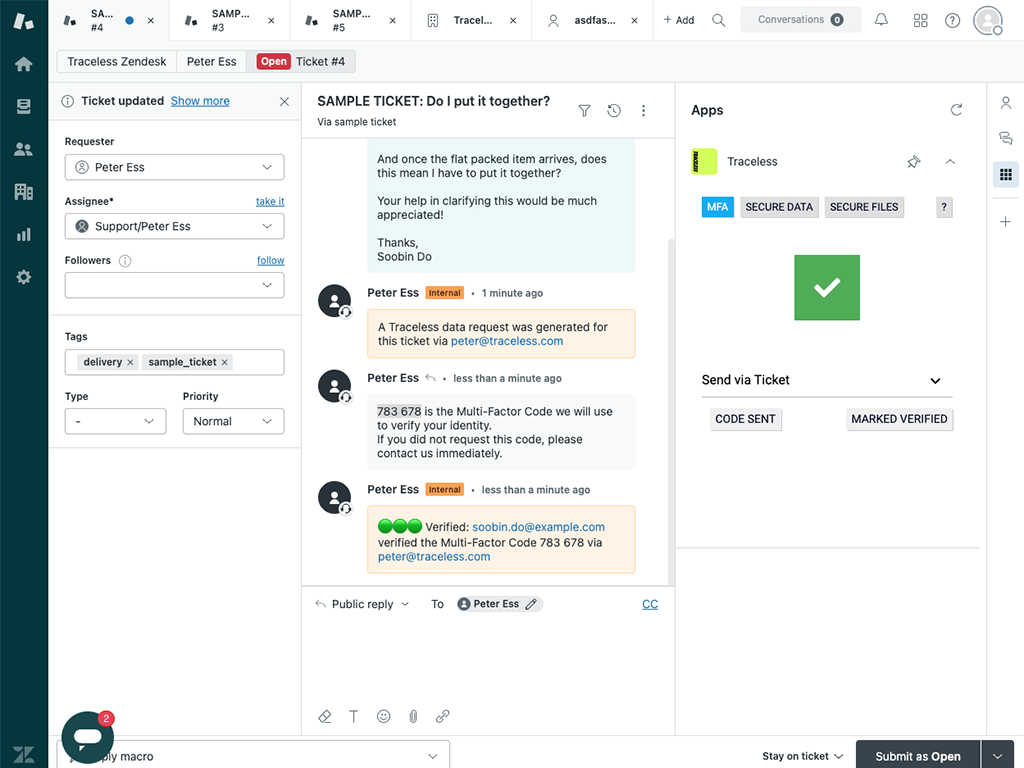Open the Assignee dropdown

tap(174, 226)
